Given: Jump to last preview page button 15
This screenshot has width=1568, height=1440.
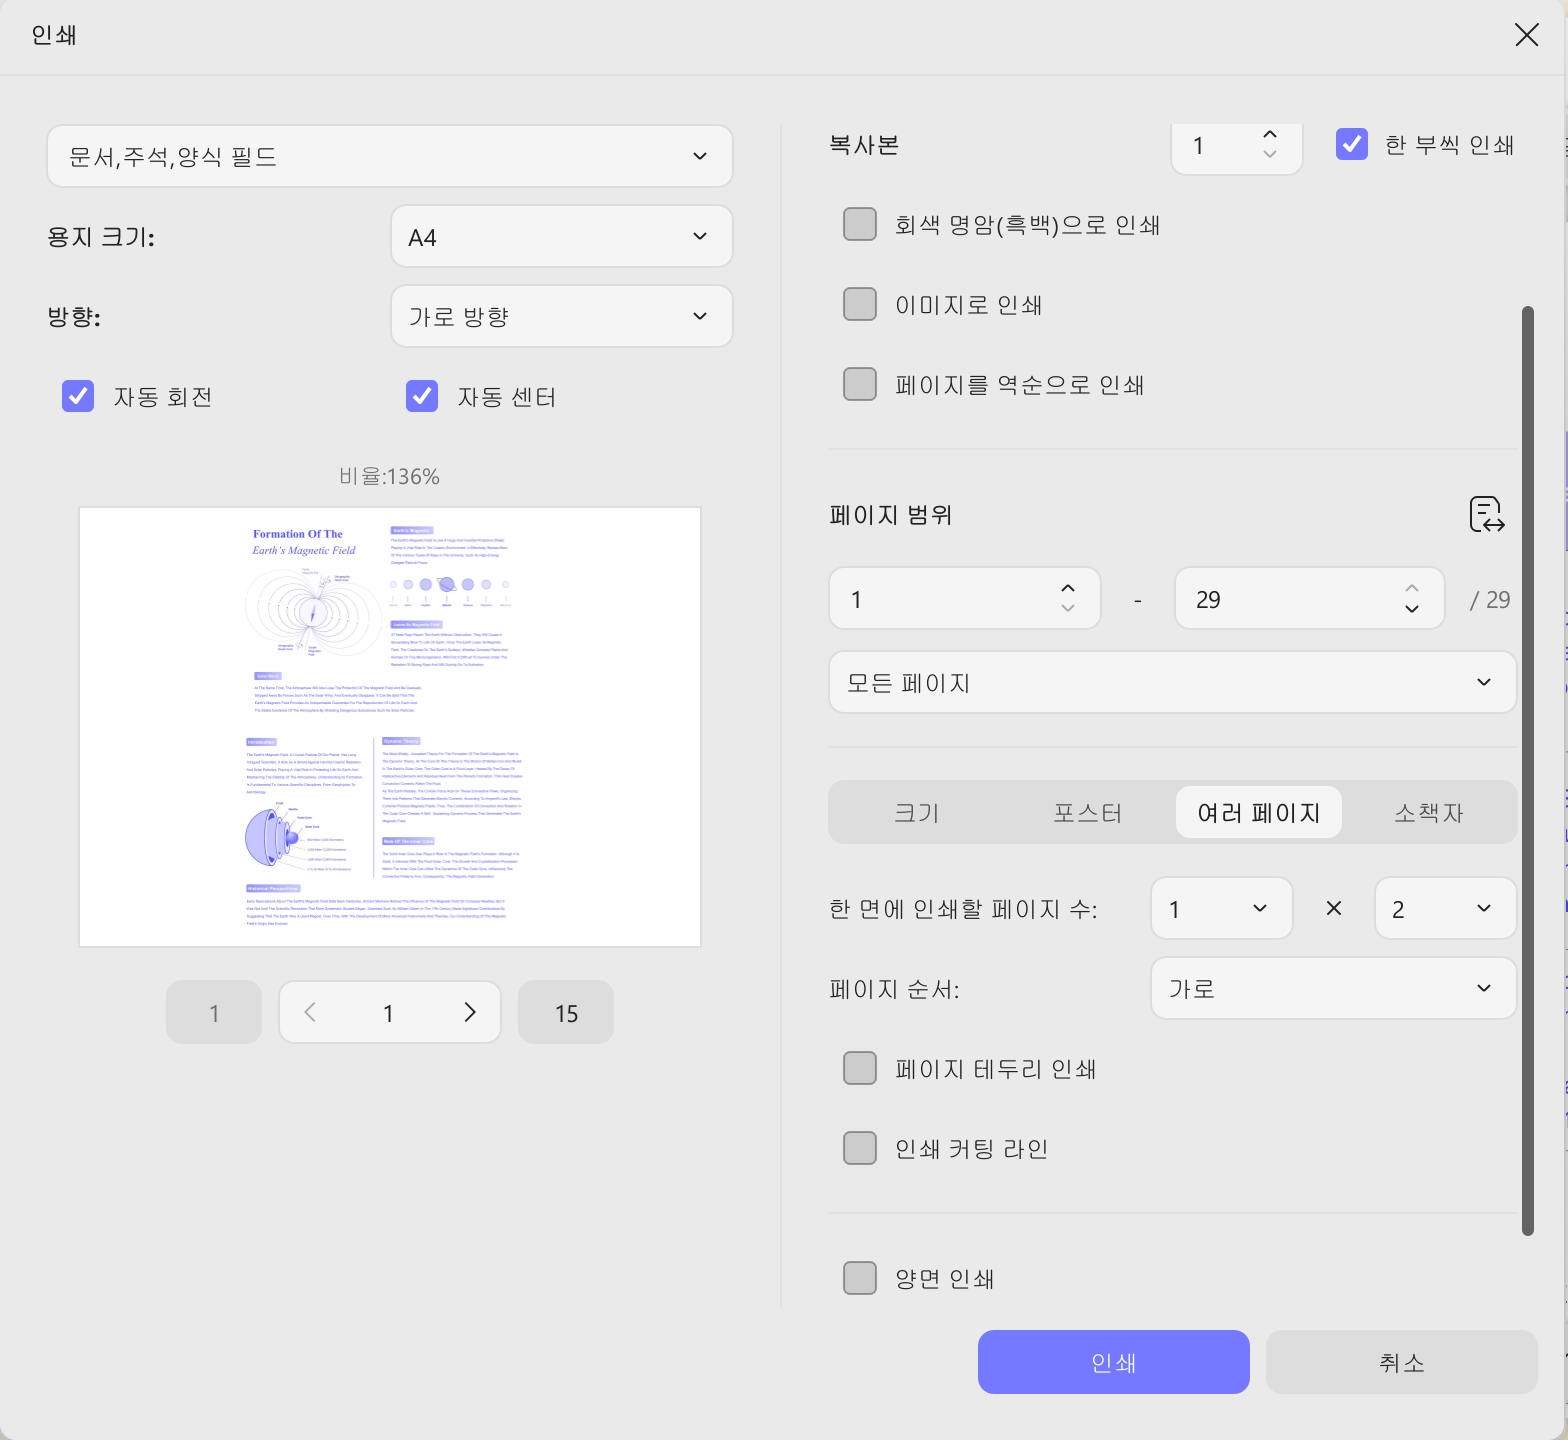Looking at the screenshot, I should click(x=566, y=1012).
